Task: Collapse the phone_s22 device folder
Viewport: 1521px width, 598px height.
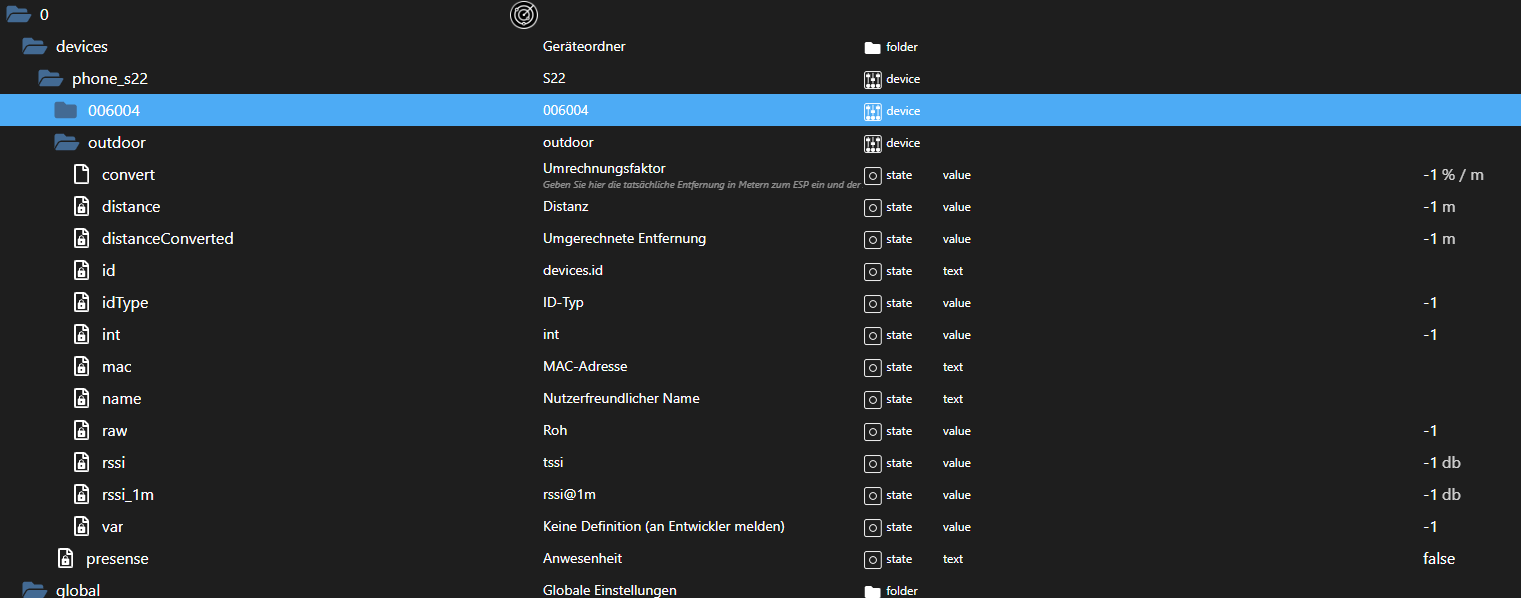Action: coord(51,78)
